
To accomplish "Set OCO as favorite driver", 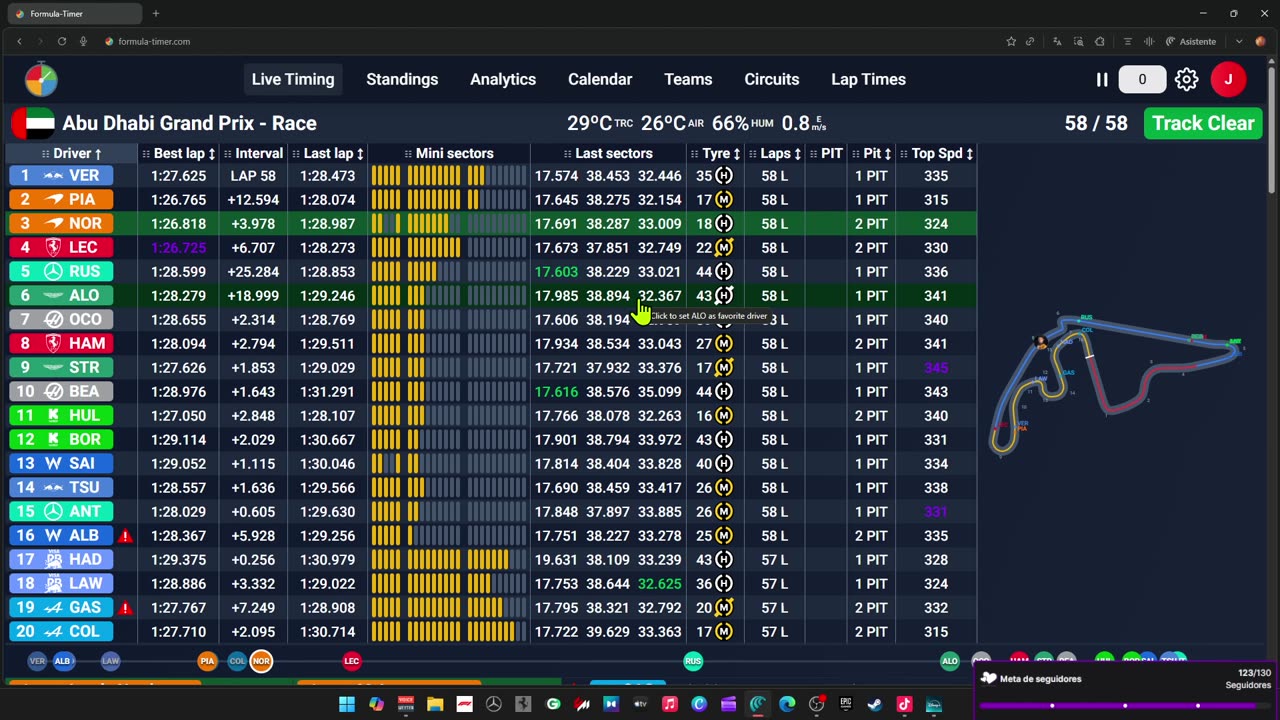I will tap(61, 320).
